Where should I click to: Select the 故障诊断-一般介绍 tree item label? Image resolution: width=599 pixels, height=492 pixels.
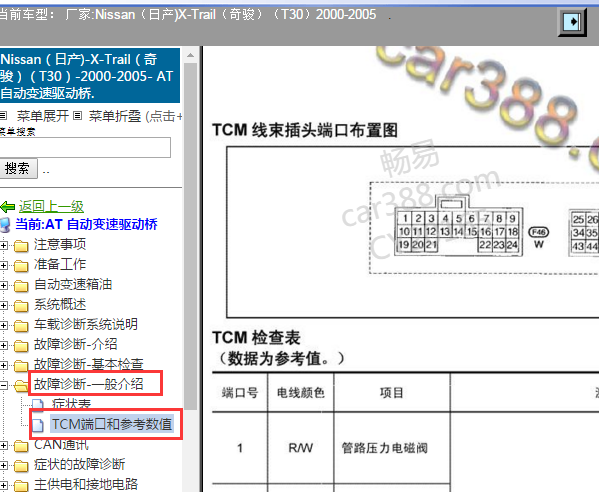89,384
